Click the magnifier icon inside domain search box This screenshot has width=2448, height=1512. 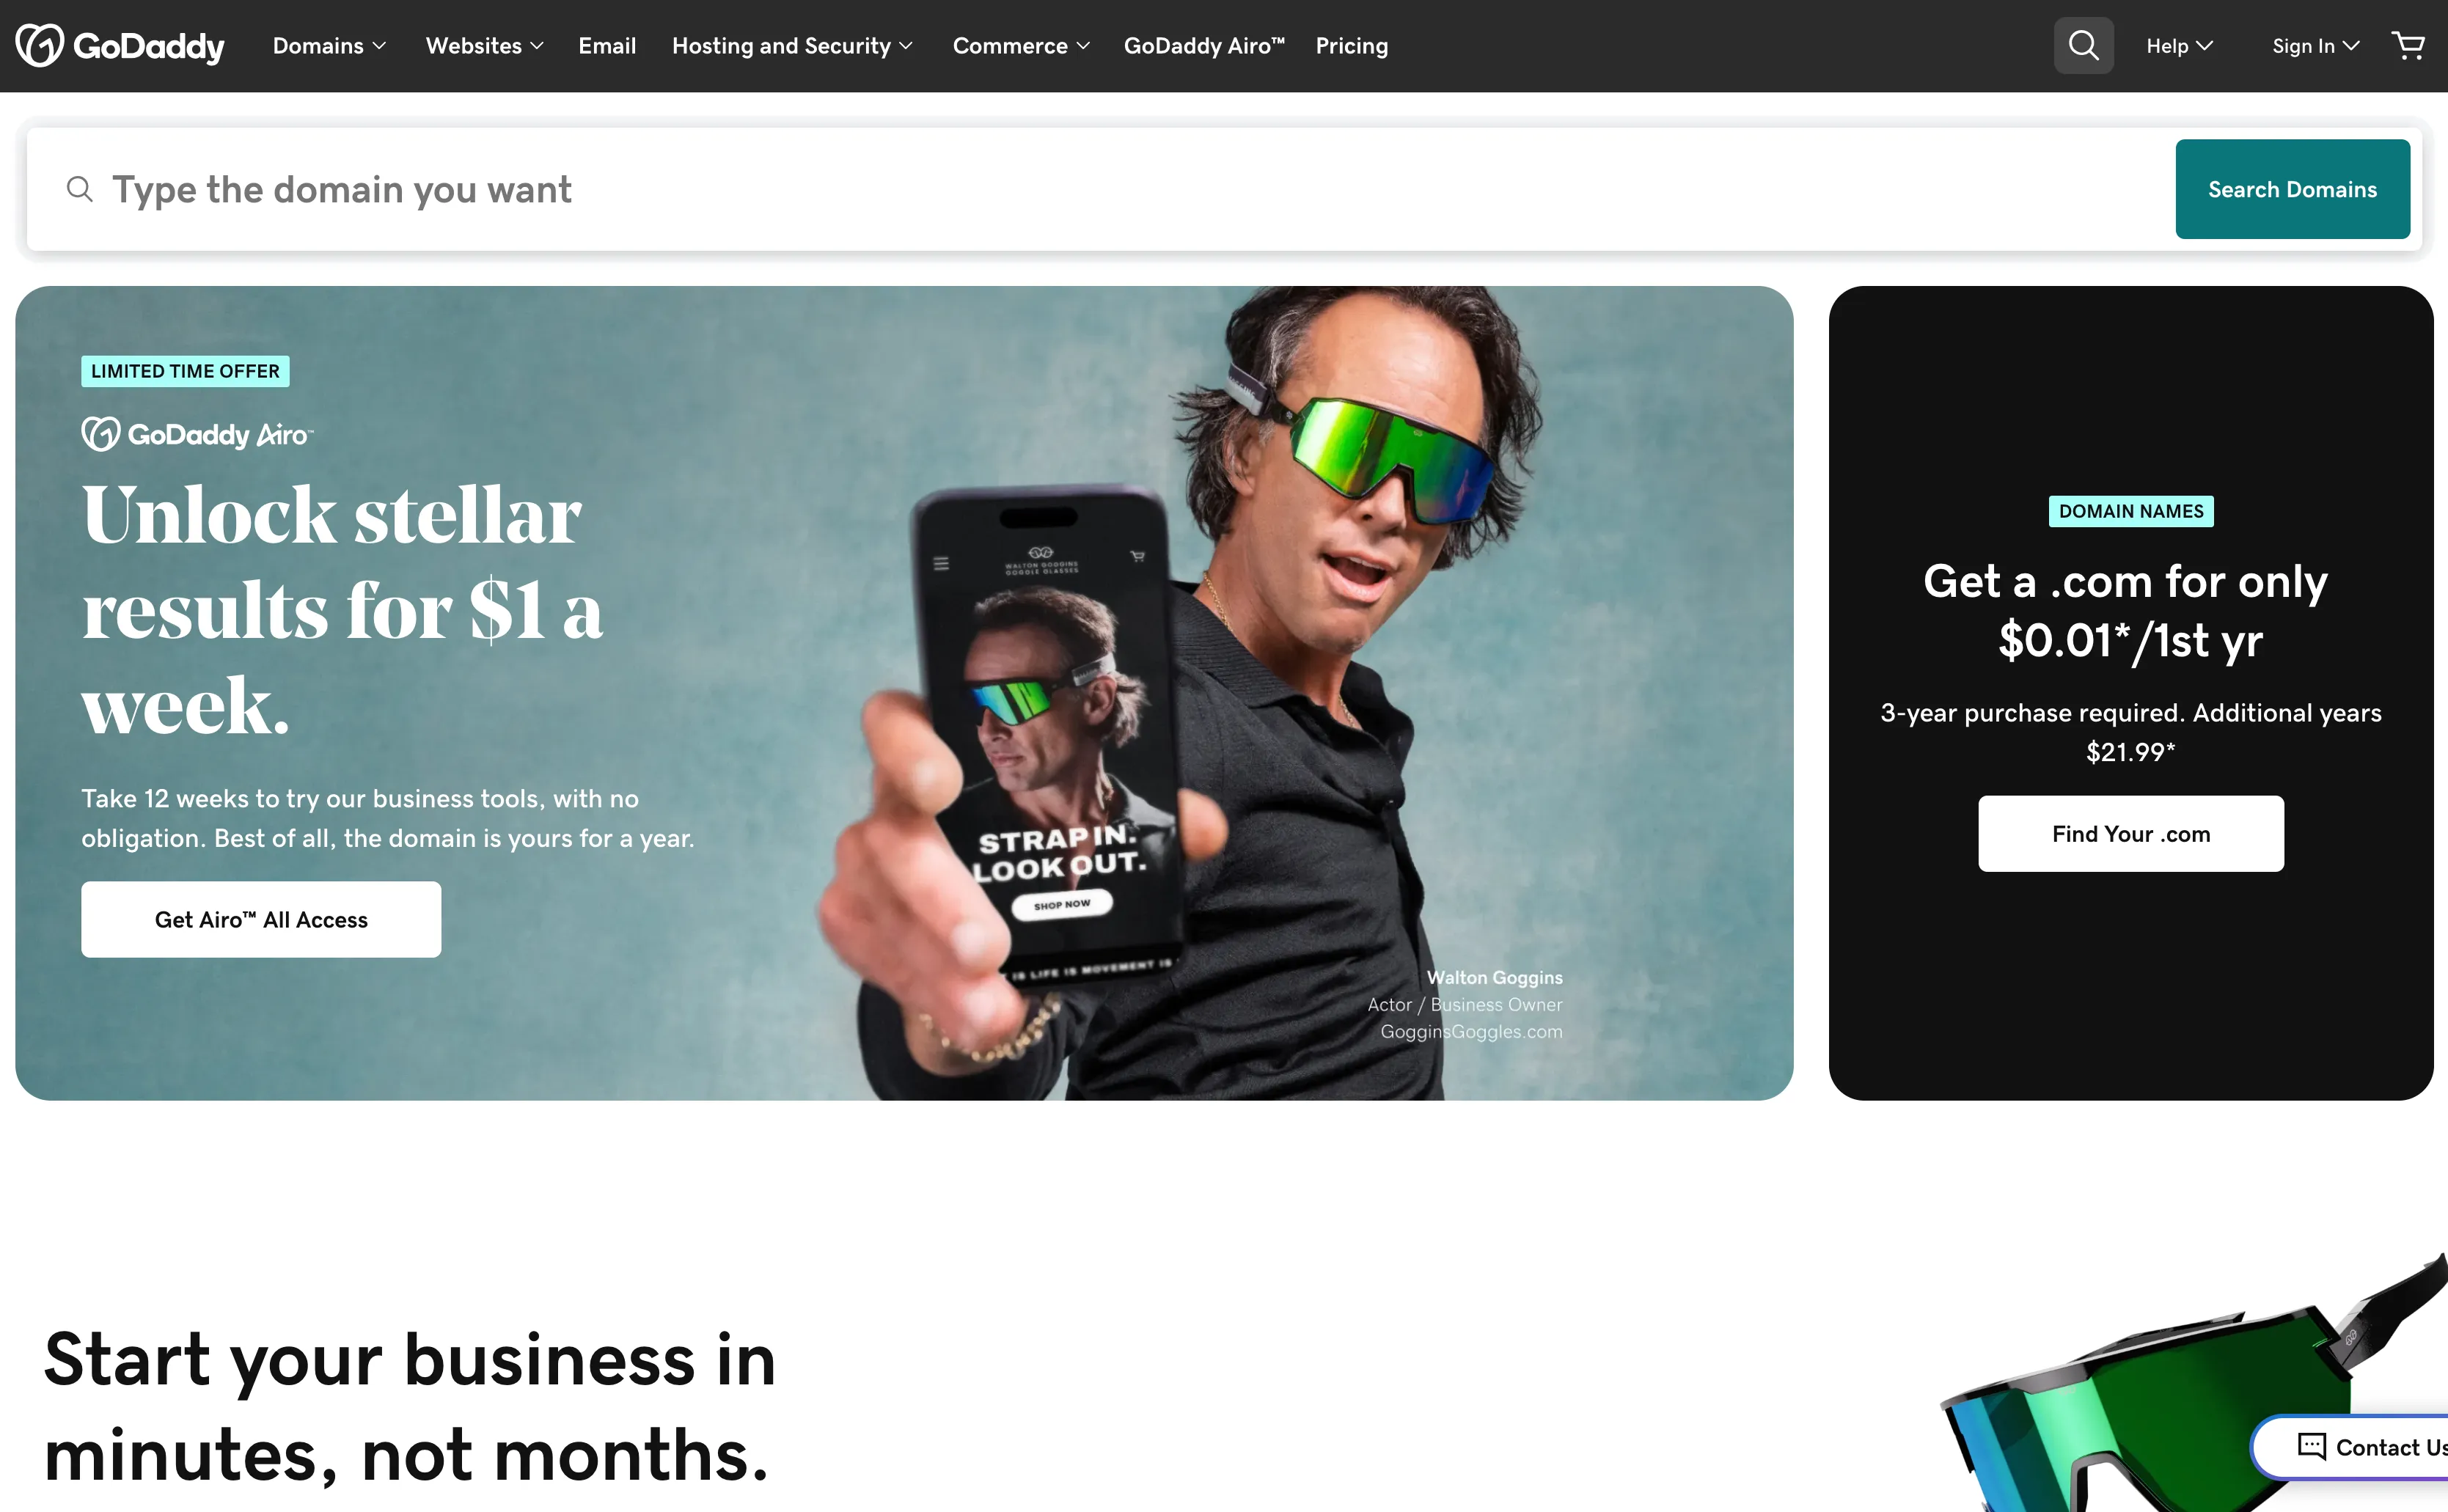[x=80, y=189]
